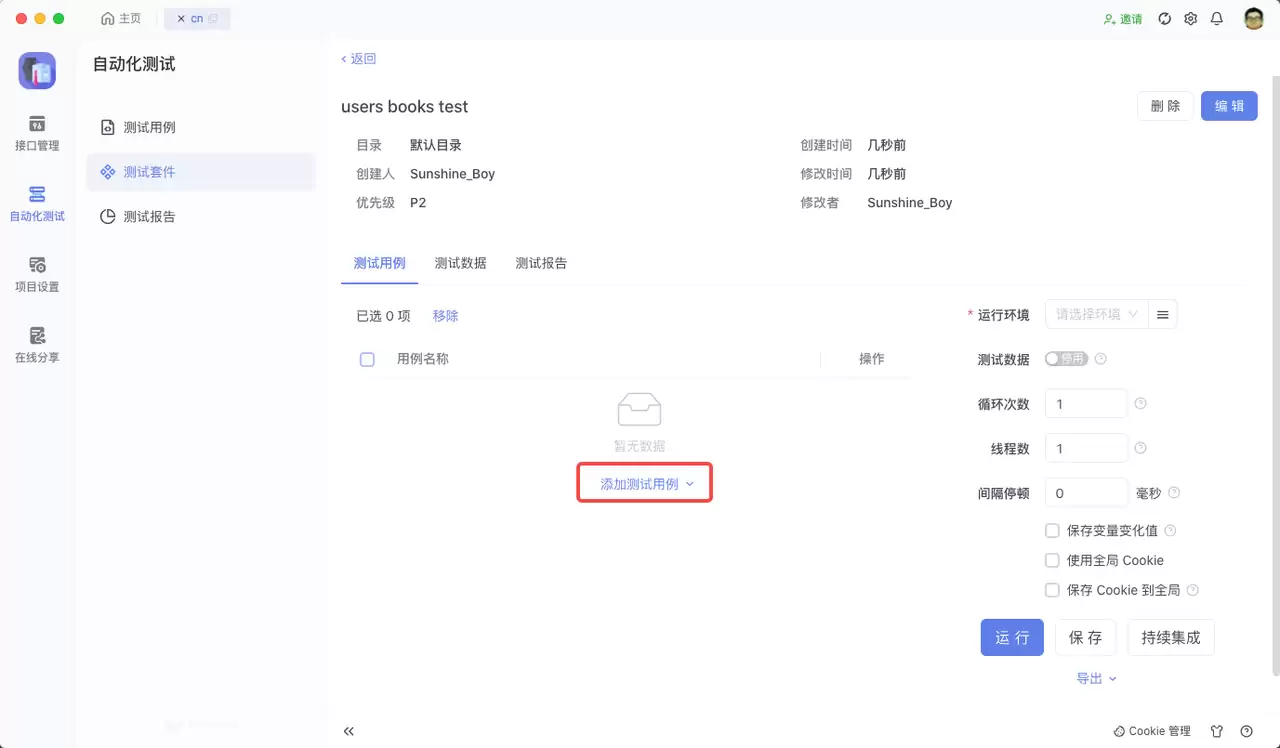Click the 移除 link
The height and width of the screenshot is (748, 1280).
coord(445,316)
